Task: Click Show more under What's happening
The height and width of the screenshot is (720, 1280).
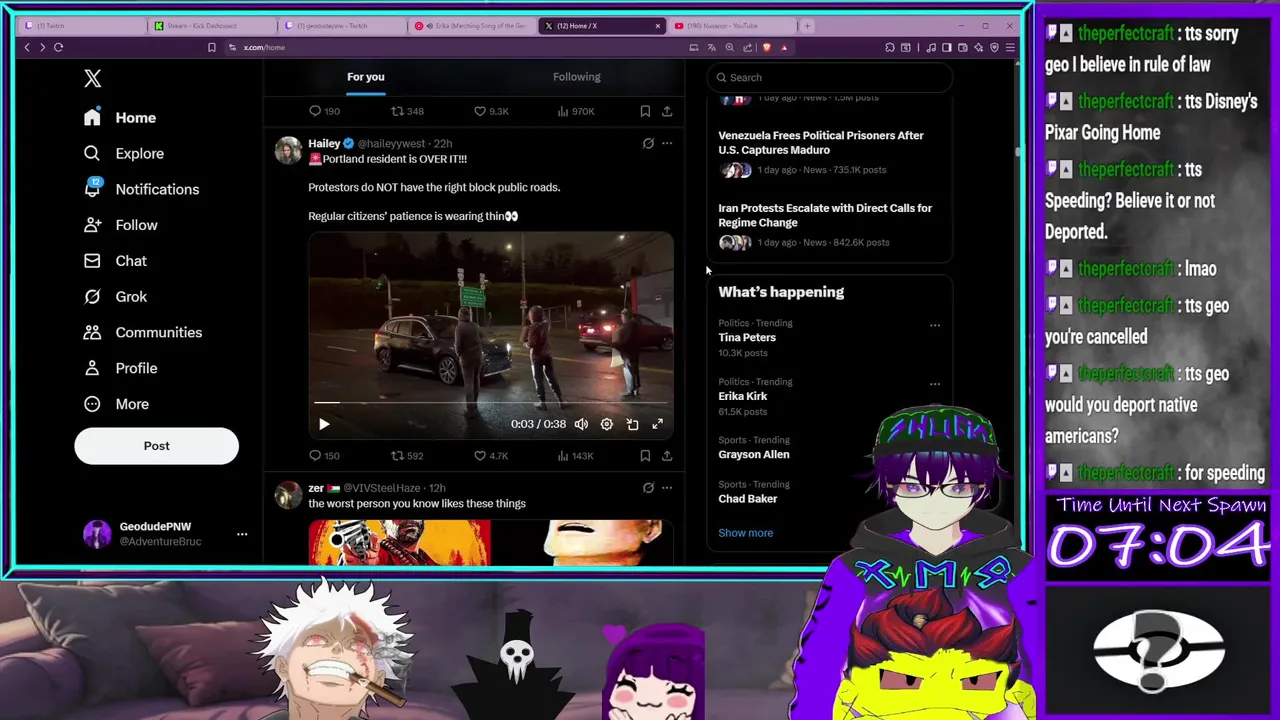Action: [x=746, y=533]
